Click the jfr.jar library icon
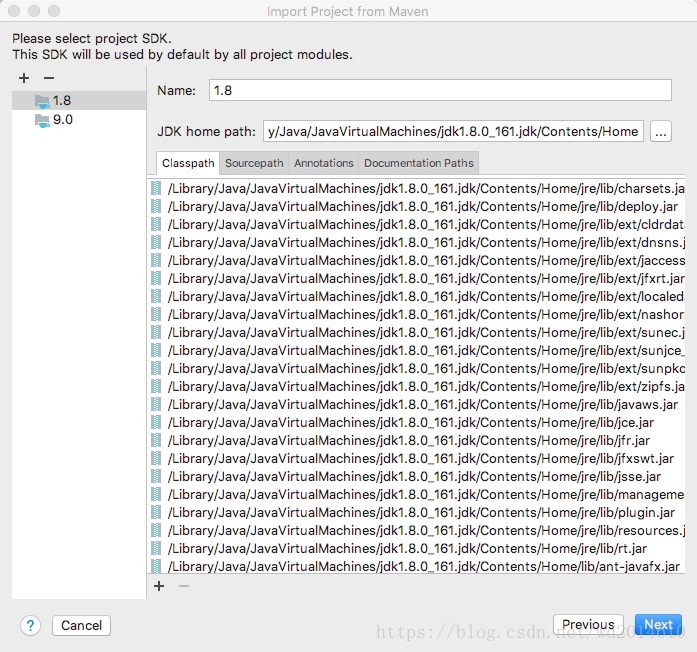The height and width of the screenshot is (652, 697). (x=156, y=440)
